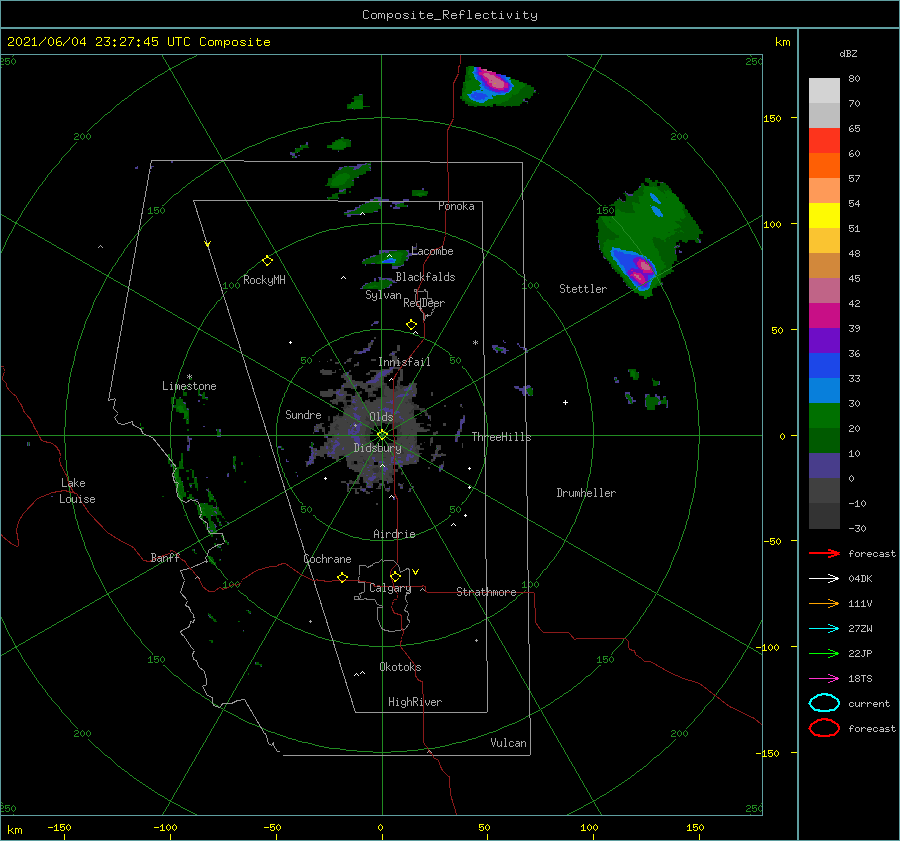Screen dimensions: 900x841
Task: Click the Stettler town label
Action: click(583, 289)
